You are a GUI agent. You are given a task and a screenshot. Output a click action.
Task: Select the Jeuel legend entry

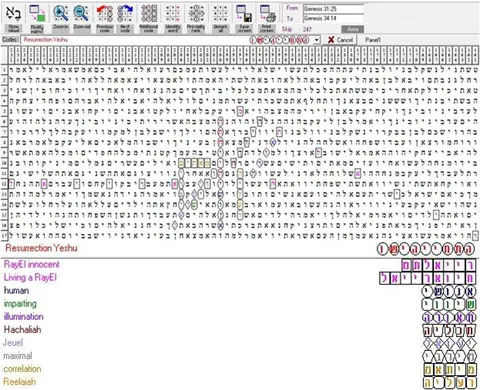(x=13, y=343)
